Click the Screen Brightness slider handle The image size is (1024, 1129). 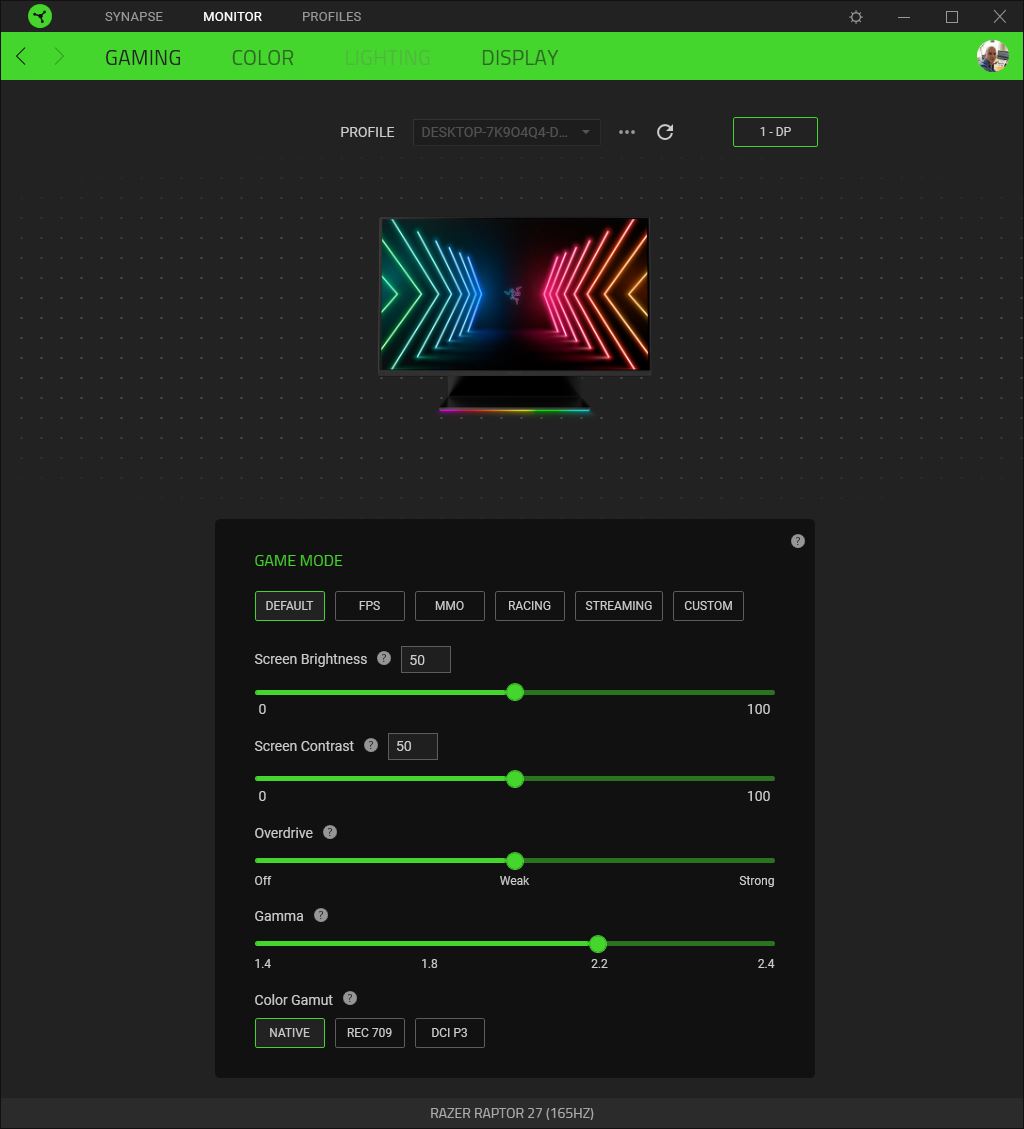[515, 692]
